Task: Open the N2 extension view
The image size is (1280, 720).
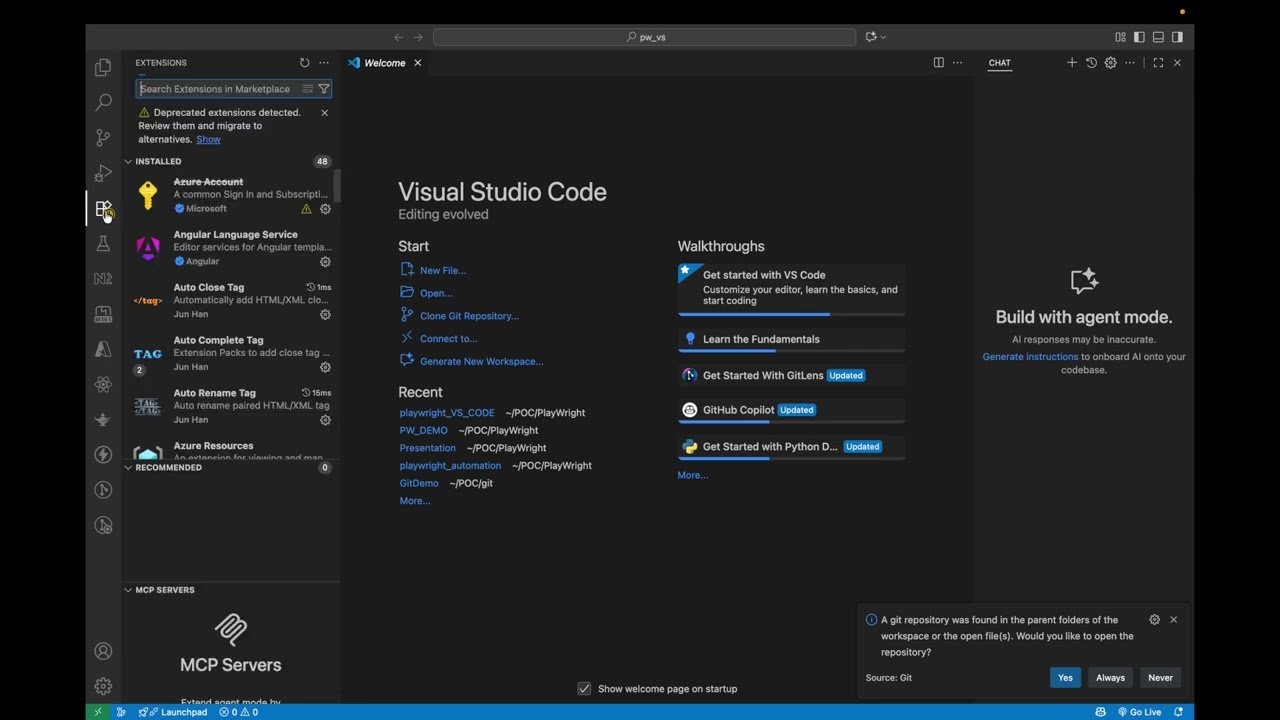Action: pos(103,279)
